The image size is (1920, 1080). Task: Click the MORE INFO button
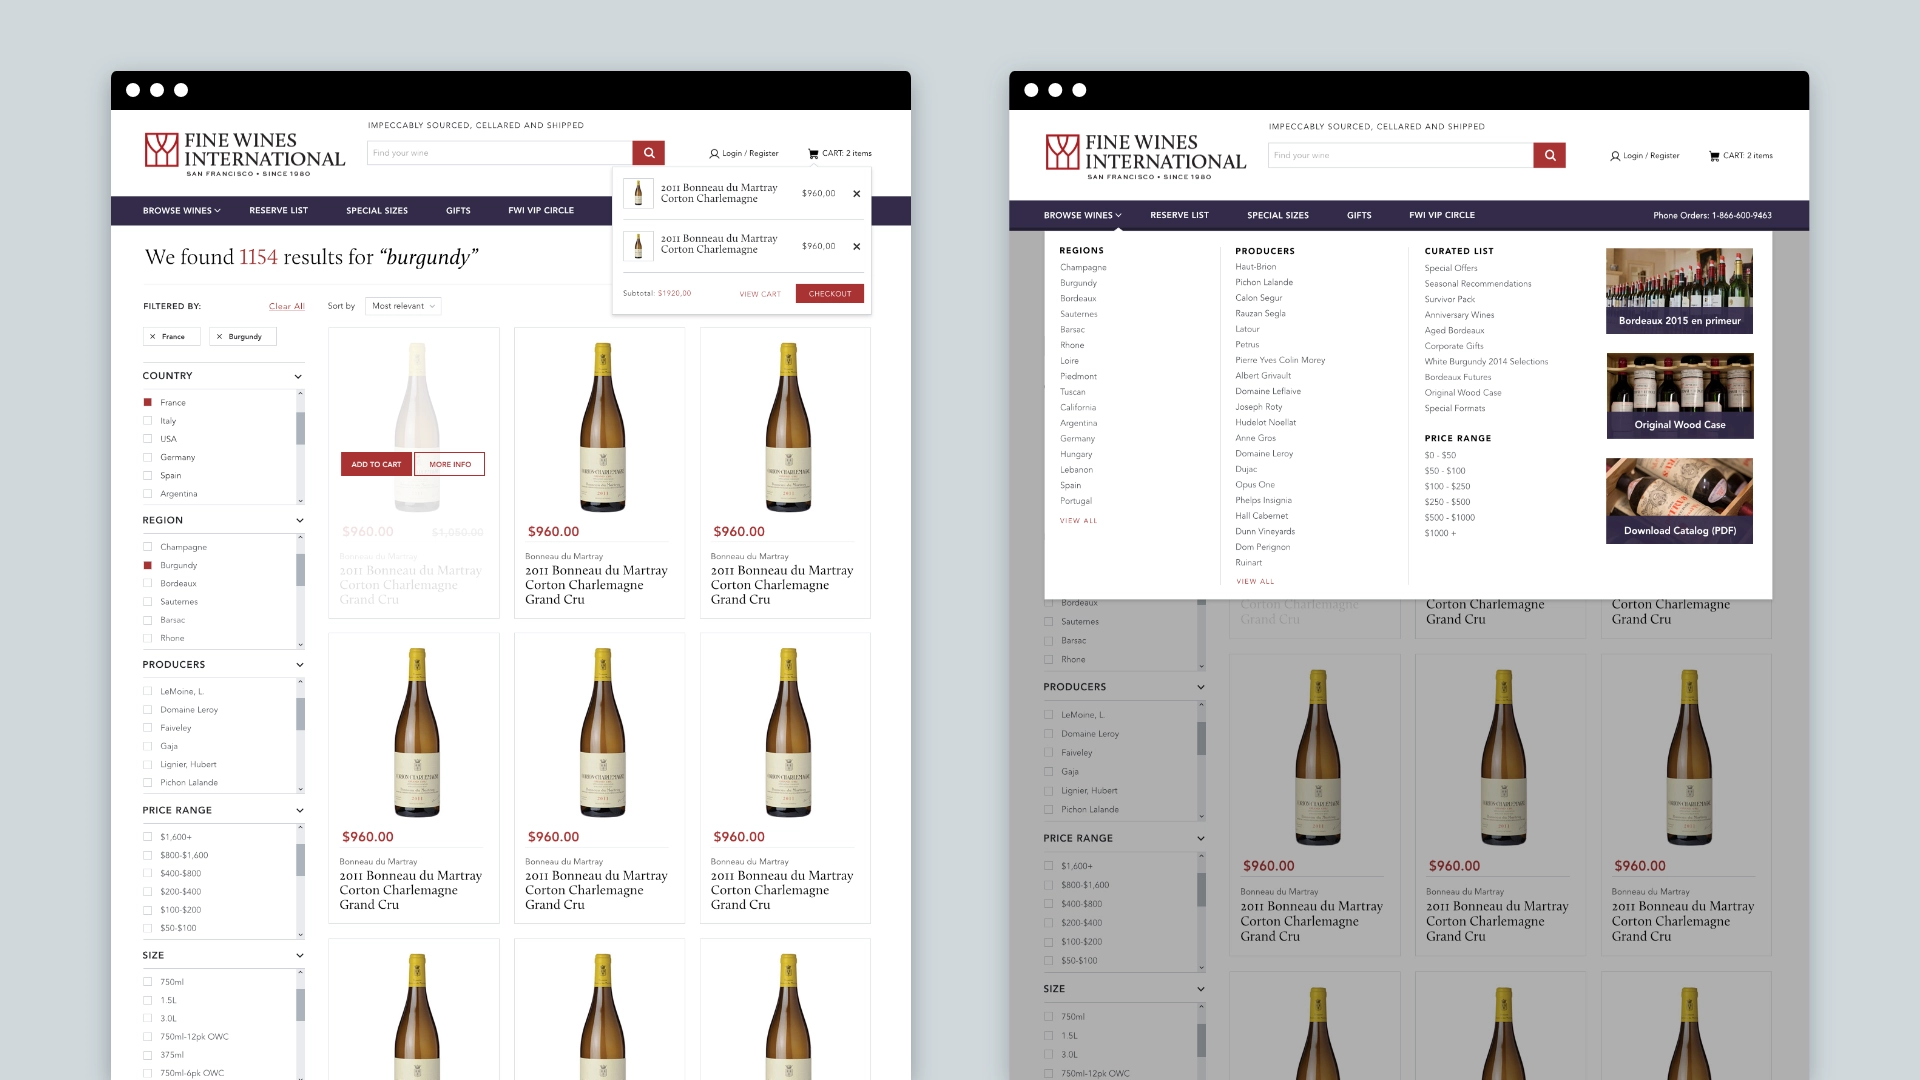pyautogui.click(x=450, y=464)
